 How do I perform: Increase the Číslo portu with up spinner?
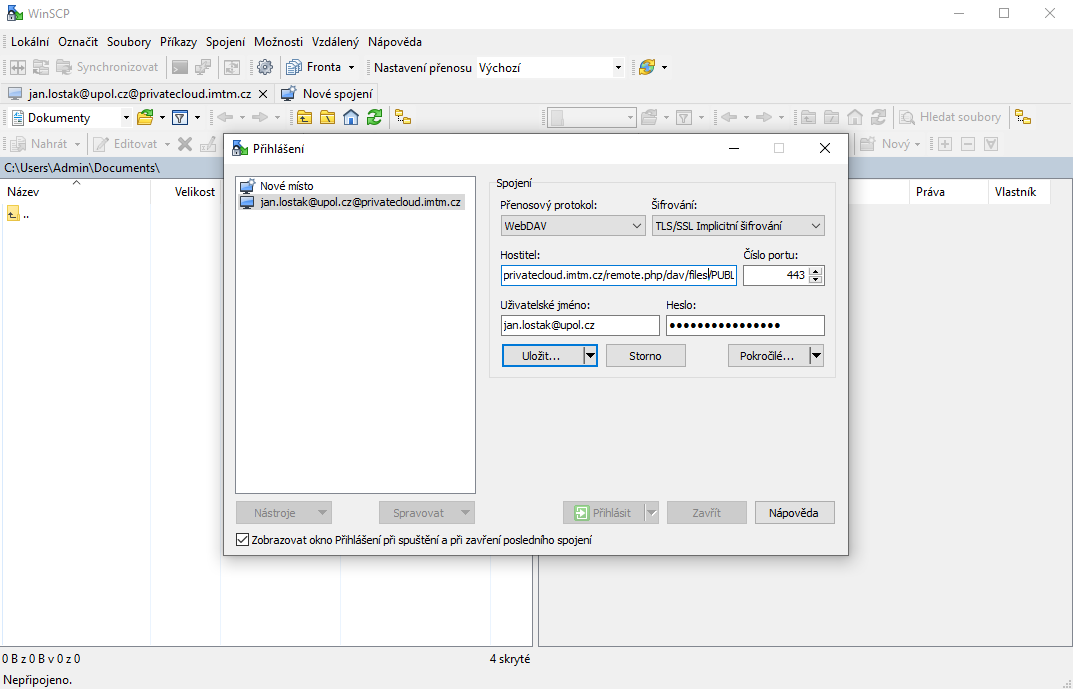[x=815, y=271]
